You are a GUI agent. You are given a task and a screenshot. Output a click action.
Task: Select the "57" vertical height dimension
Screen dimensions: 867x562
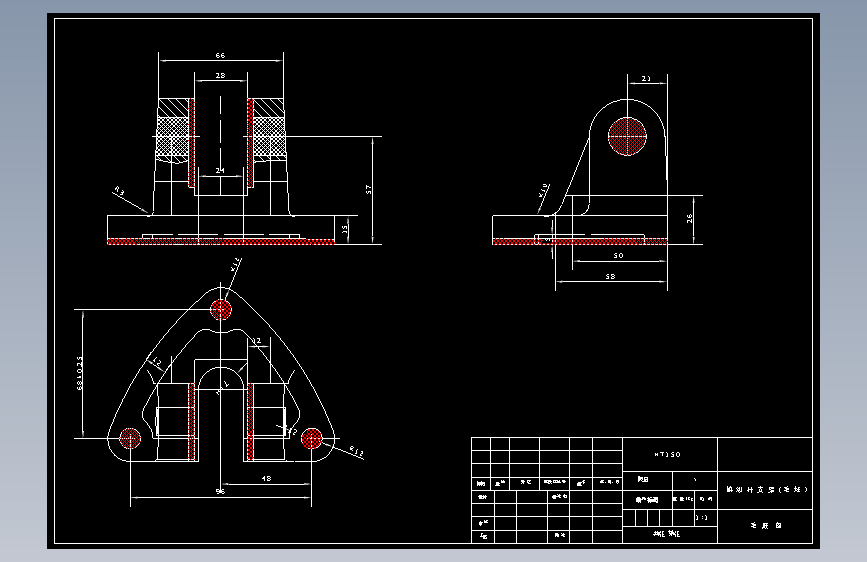369,189
